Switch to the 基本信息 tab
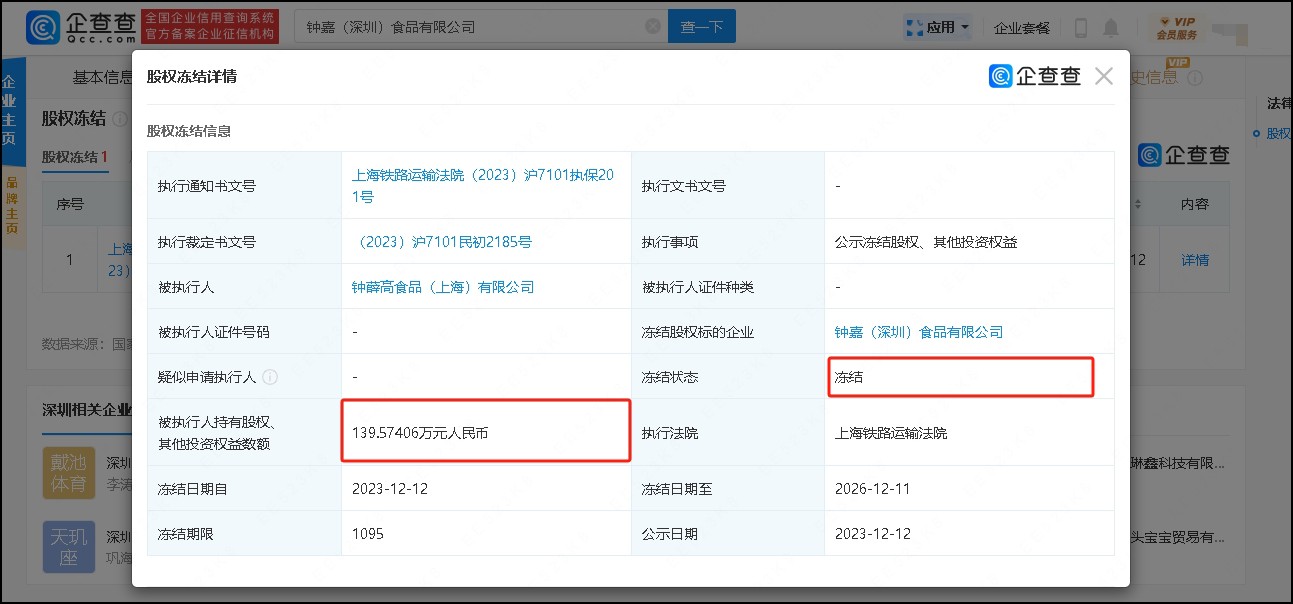The width and height of the screenshot is (1293, 604). pos(102,77)
